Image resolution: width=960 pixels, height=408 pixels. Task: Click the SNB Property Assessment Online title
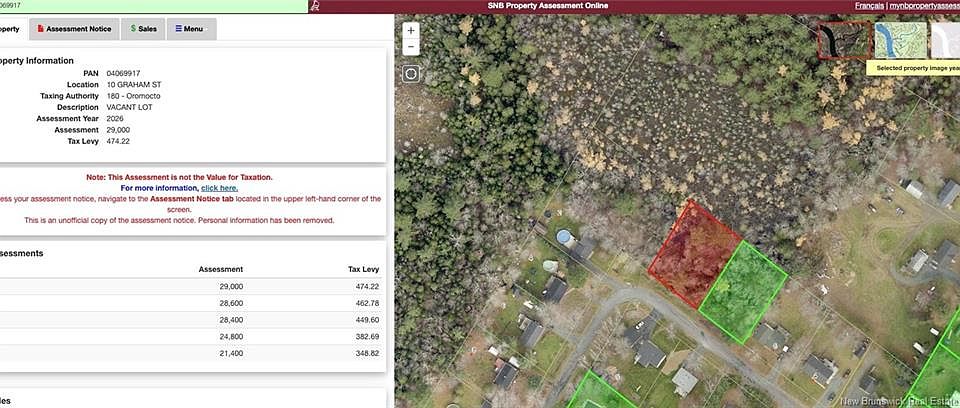coord(548,6)
